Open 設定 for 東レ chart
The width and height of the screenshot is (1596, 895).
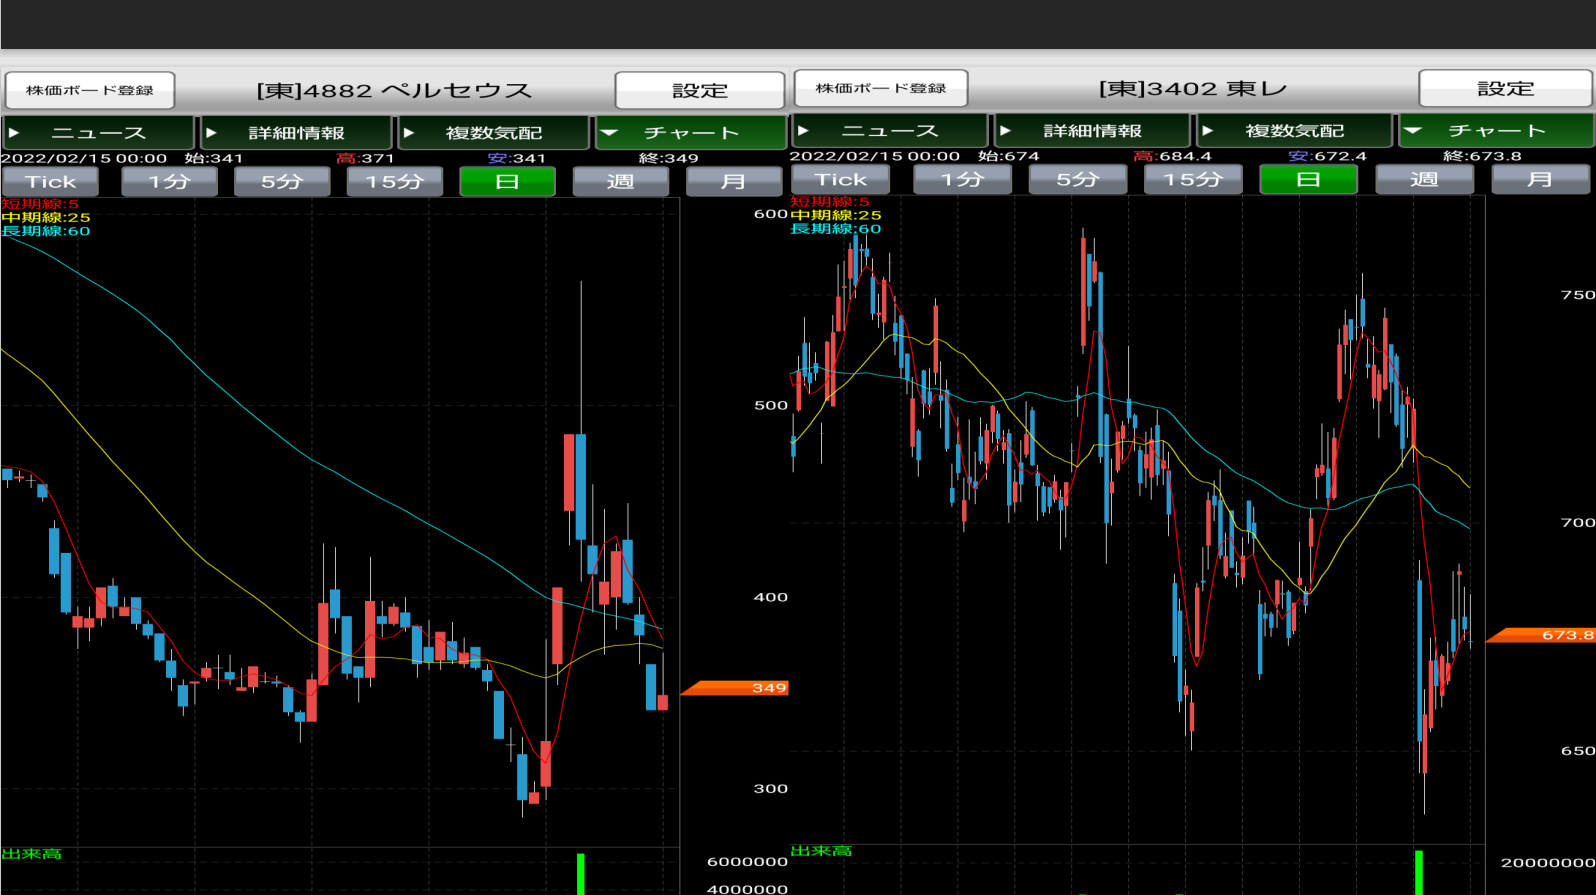(x=1504, y=89)
